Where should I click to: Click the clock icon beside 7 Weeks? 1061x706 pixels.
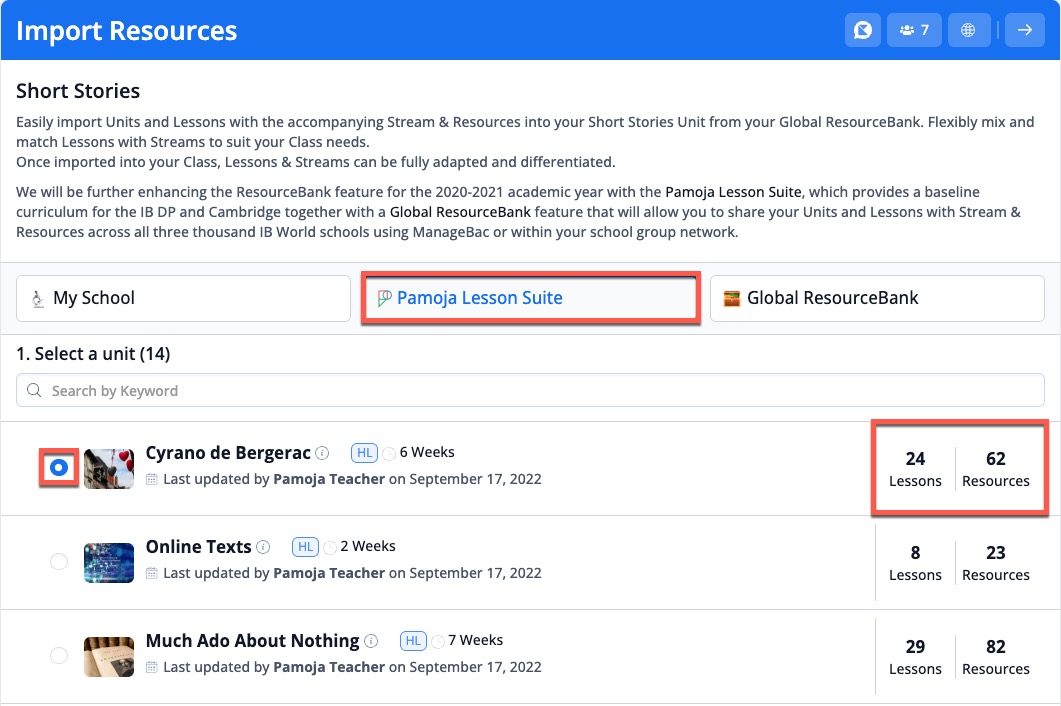pyautogui.click(x=438, y=642)
